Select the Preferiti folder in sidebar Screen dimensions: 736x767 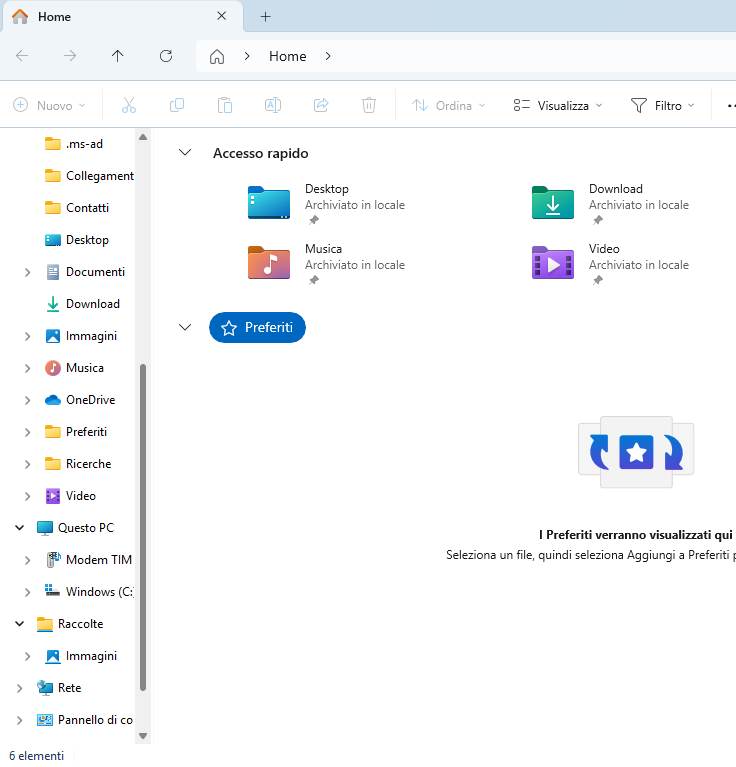click(x=76, y=432)
